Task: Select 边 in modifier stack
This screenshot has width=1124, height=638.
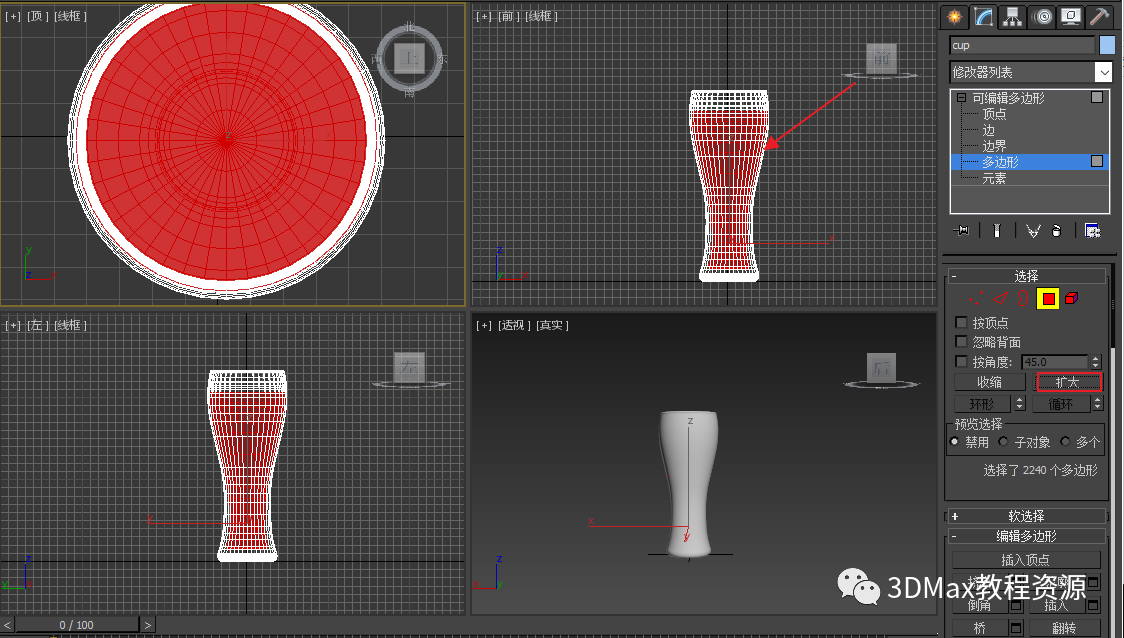Action: pyautogui.click(x=989, y=130)
